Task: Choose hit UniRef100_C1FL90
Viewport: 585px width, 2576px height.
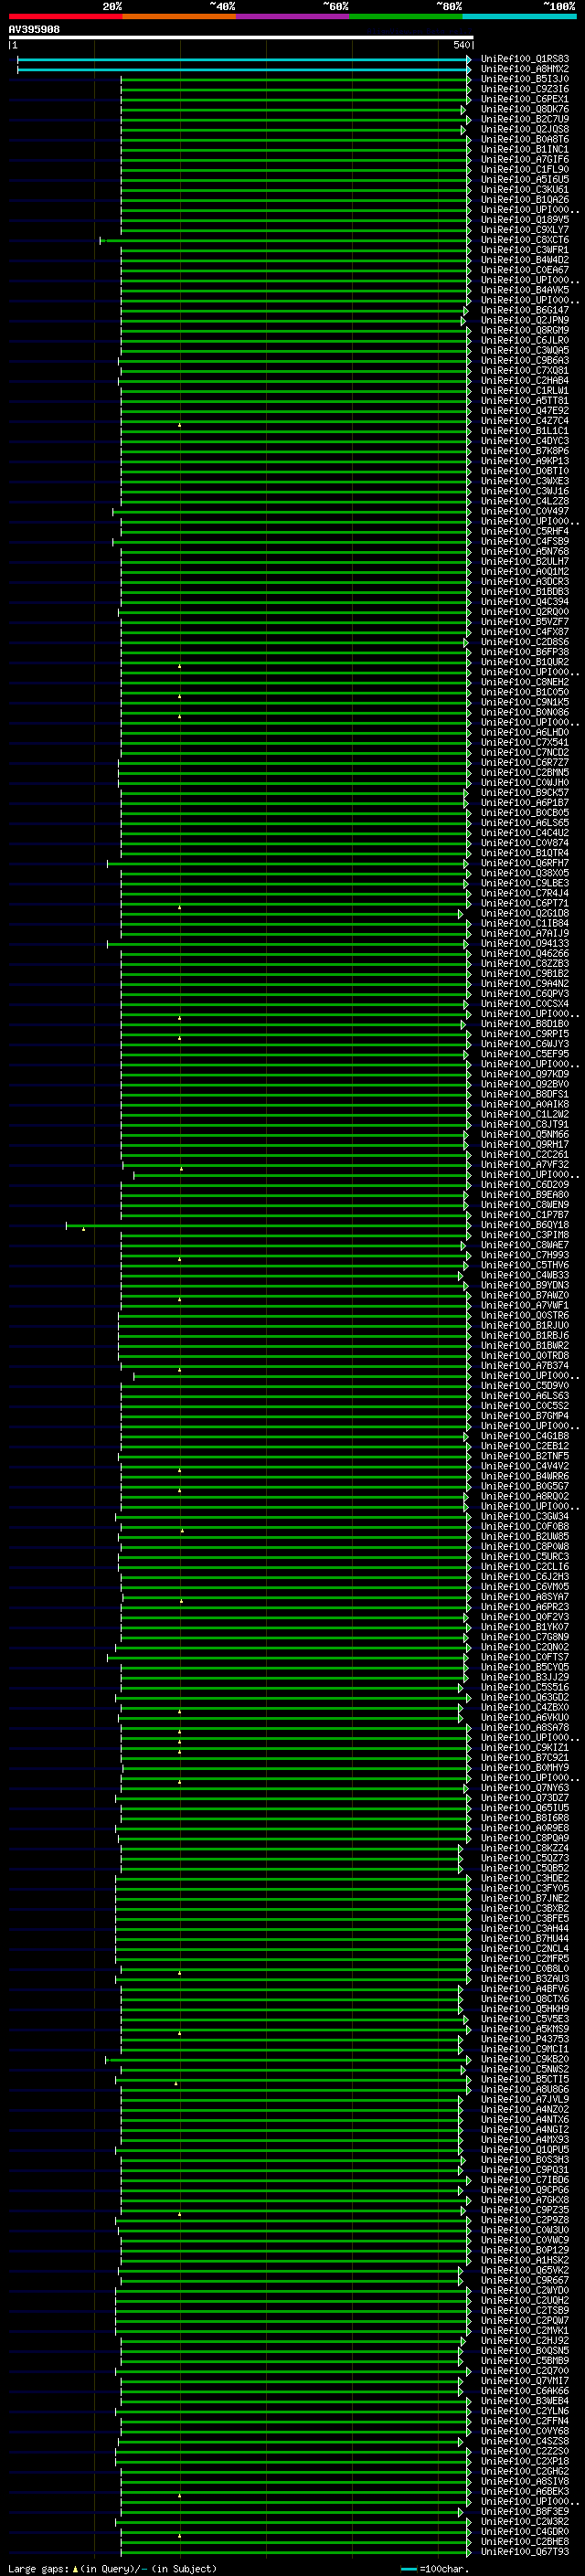Action: 525,169
